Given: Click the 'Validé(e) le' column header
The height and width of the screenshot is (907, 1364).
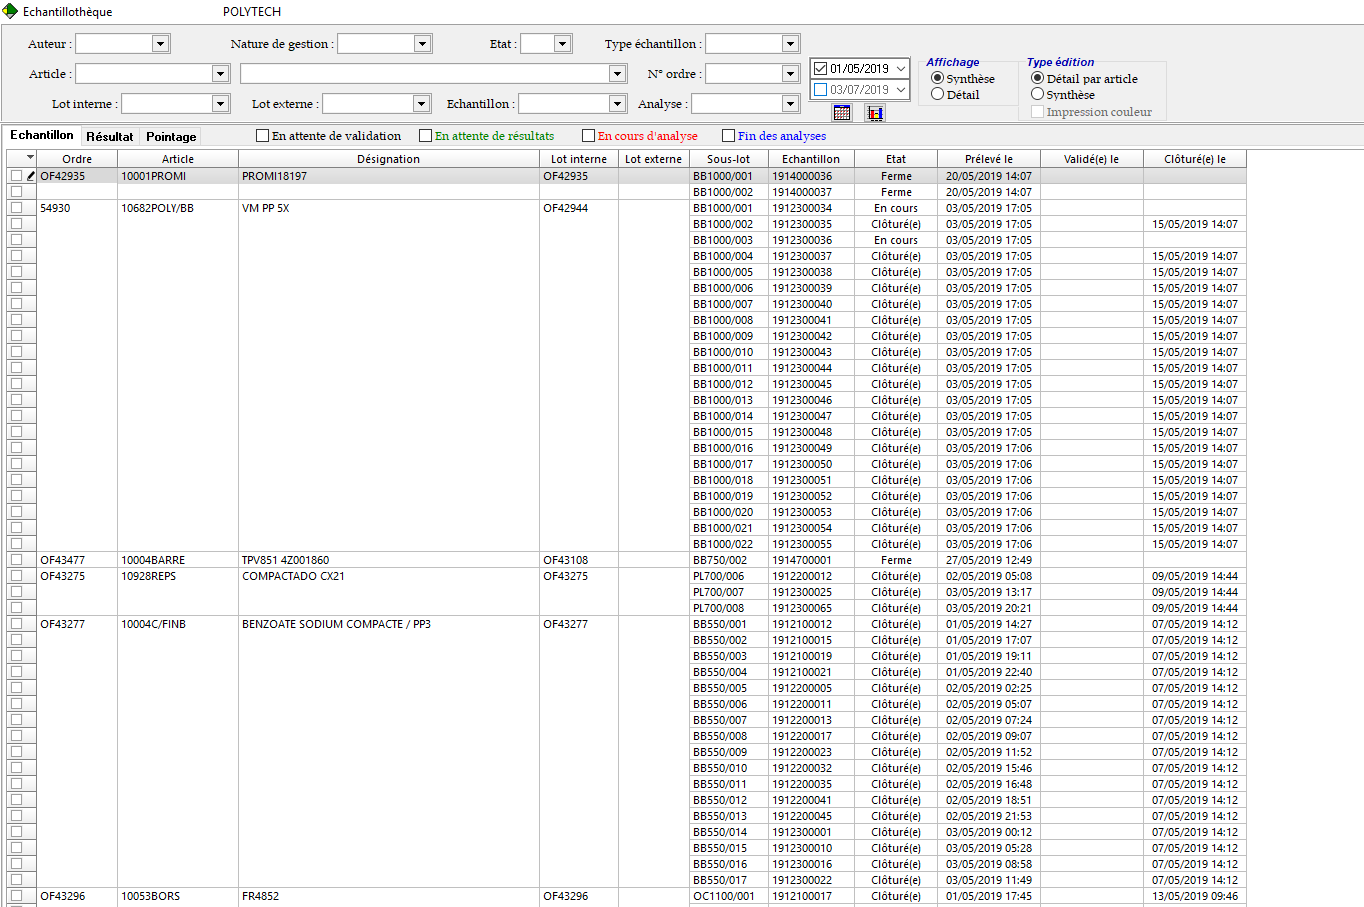Looking at the screenshot, I should 1092,159.
